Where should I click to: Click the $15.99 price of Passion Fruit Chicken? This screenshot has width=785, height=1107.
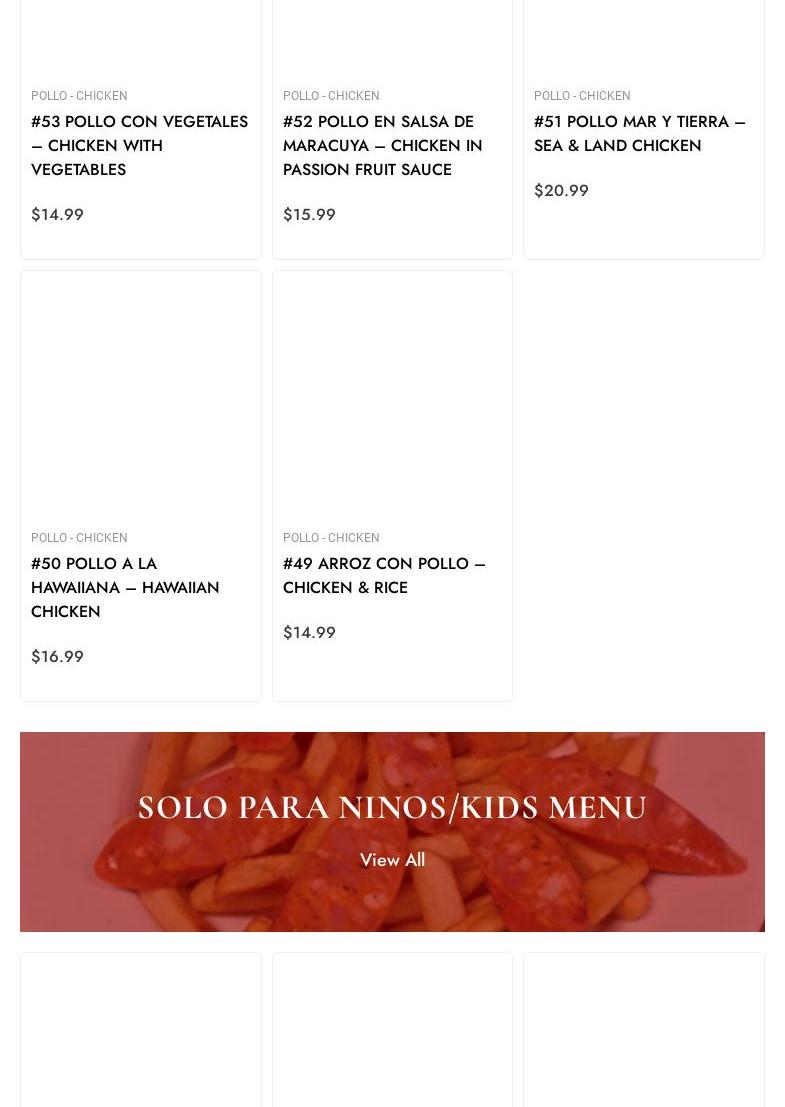pyautogui.click(x=309, y=214)
